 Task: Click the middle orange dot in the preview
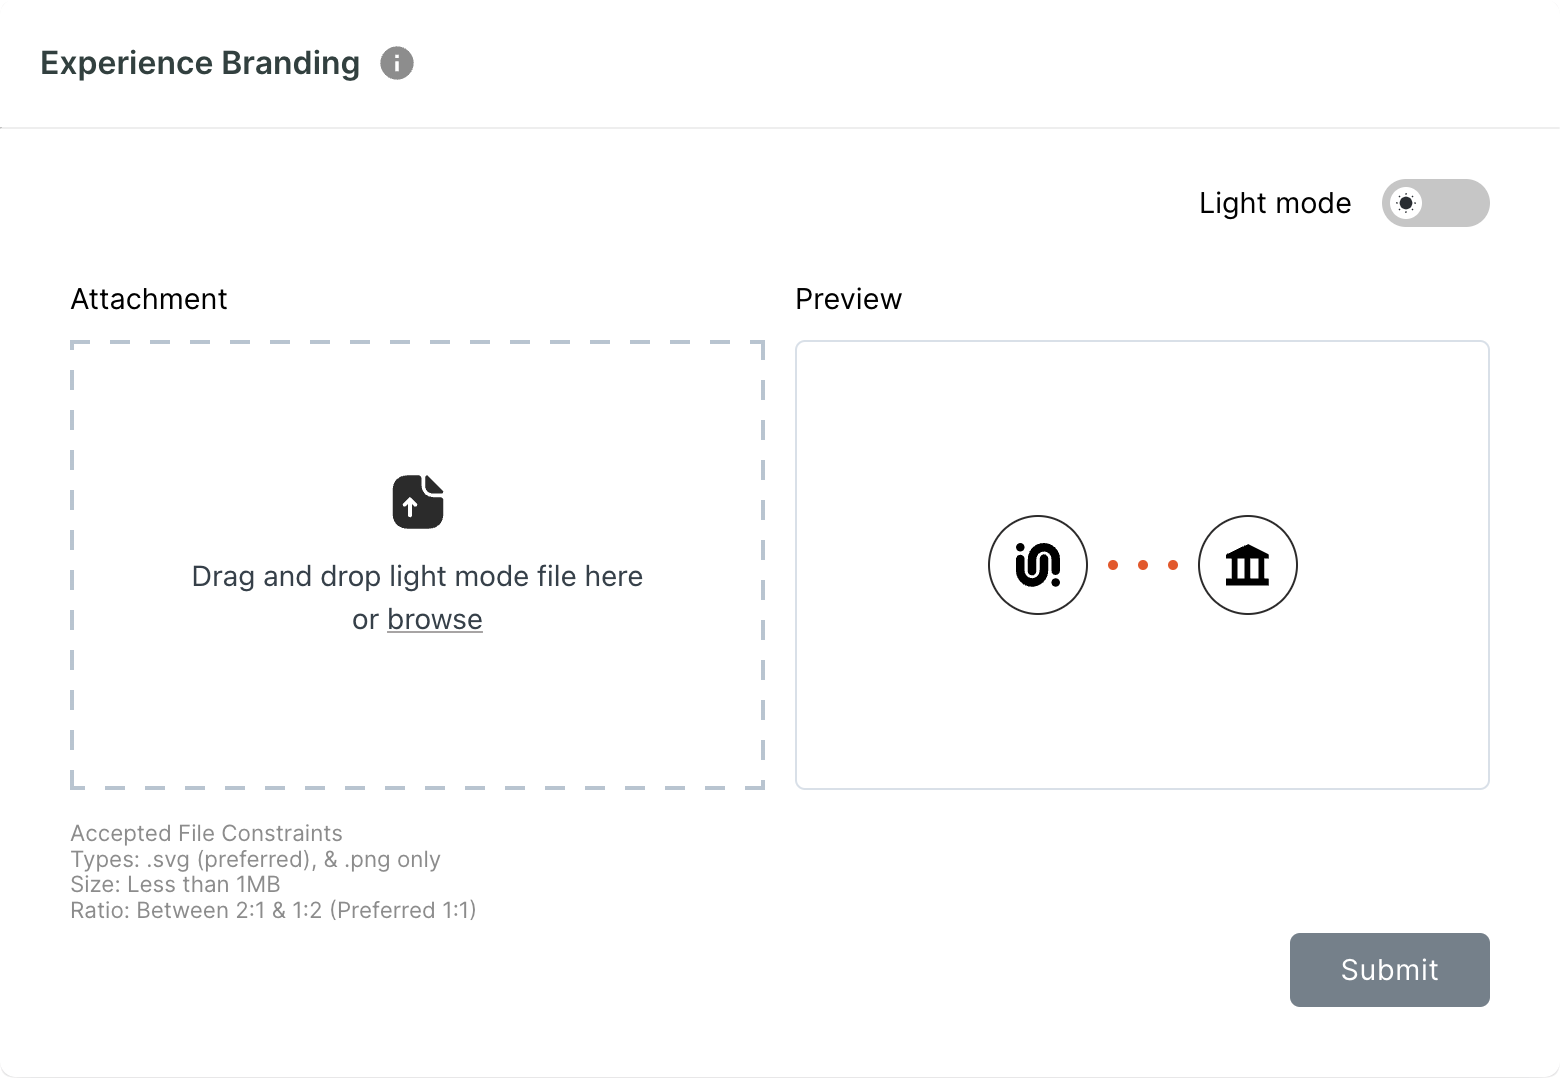point(1143,565)
